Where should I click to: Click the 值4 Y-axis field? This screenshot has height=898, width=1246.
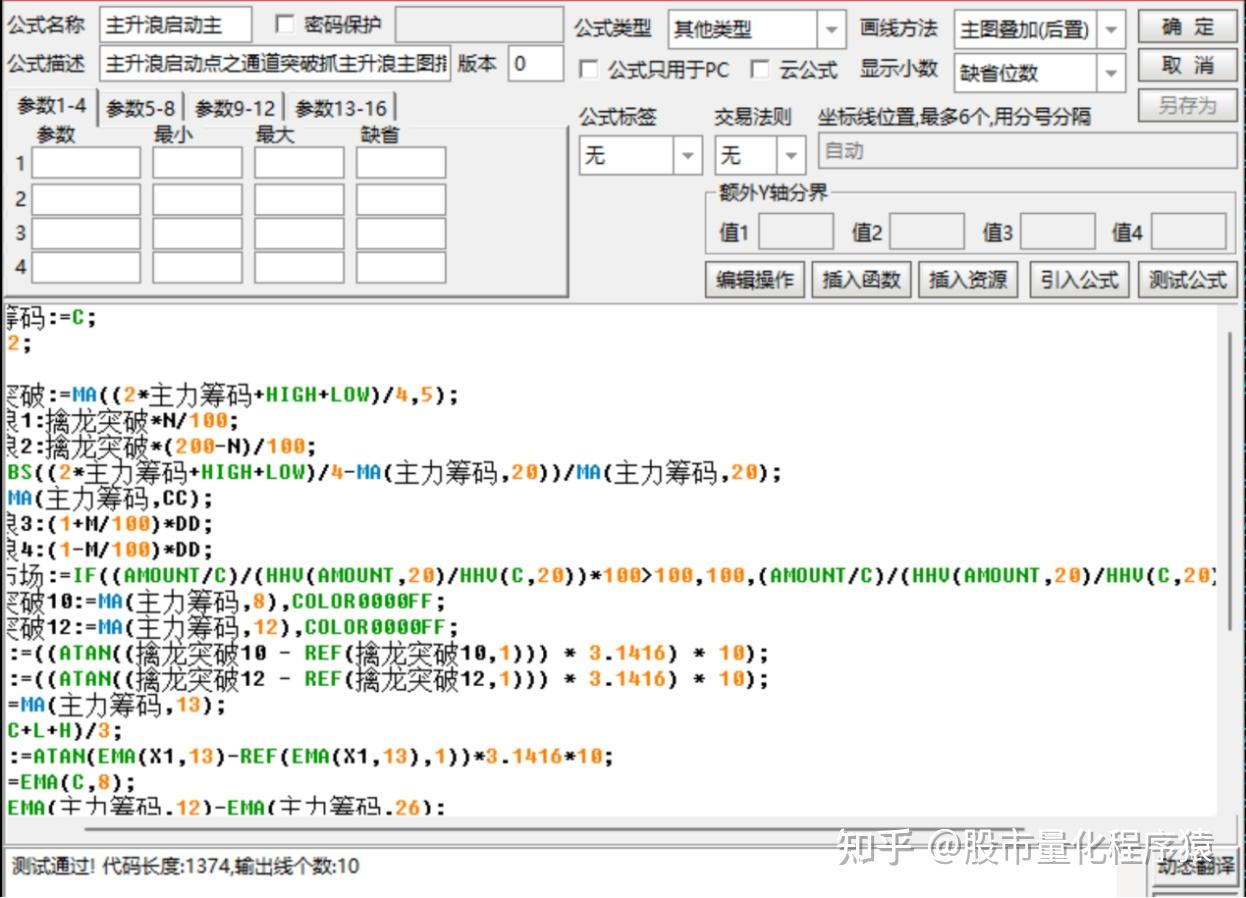1188,232
